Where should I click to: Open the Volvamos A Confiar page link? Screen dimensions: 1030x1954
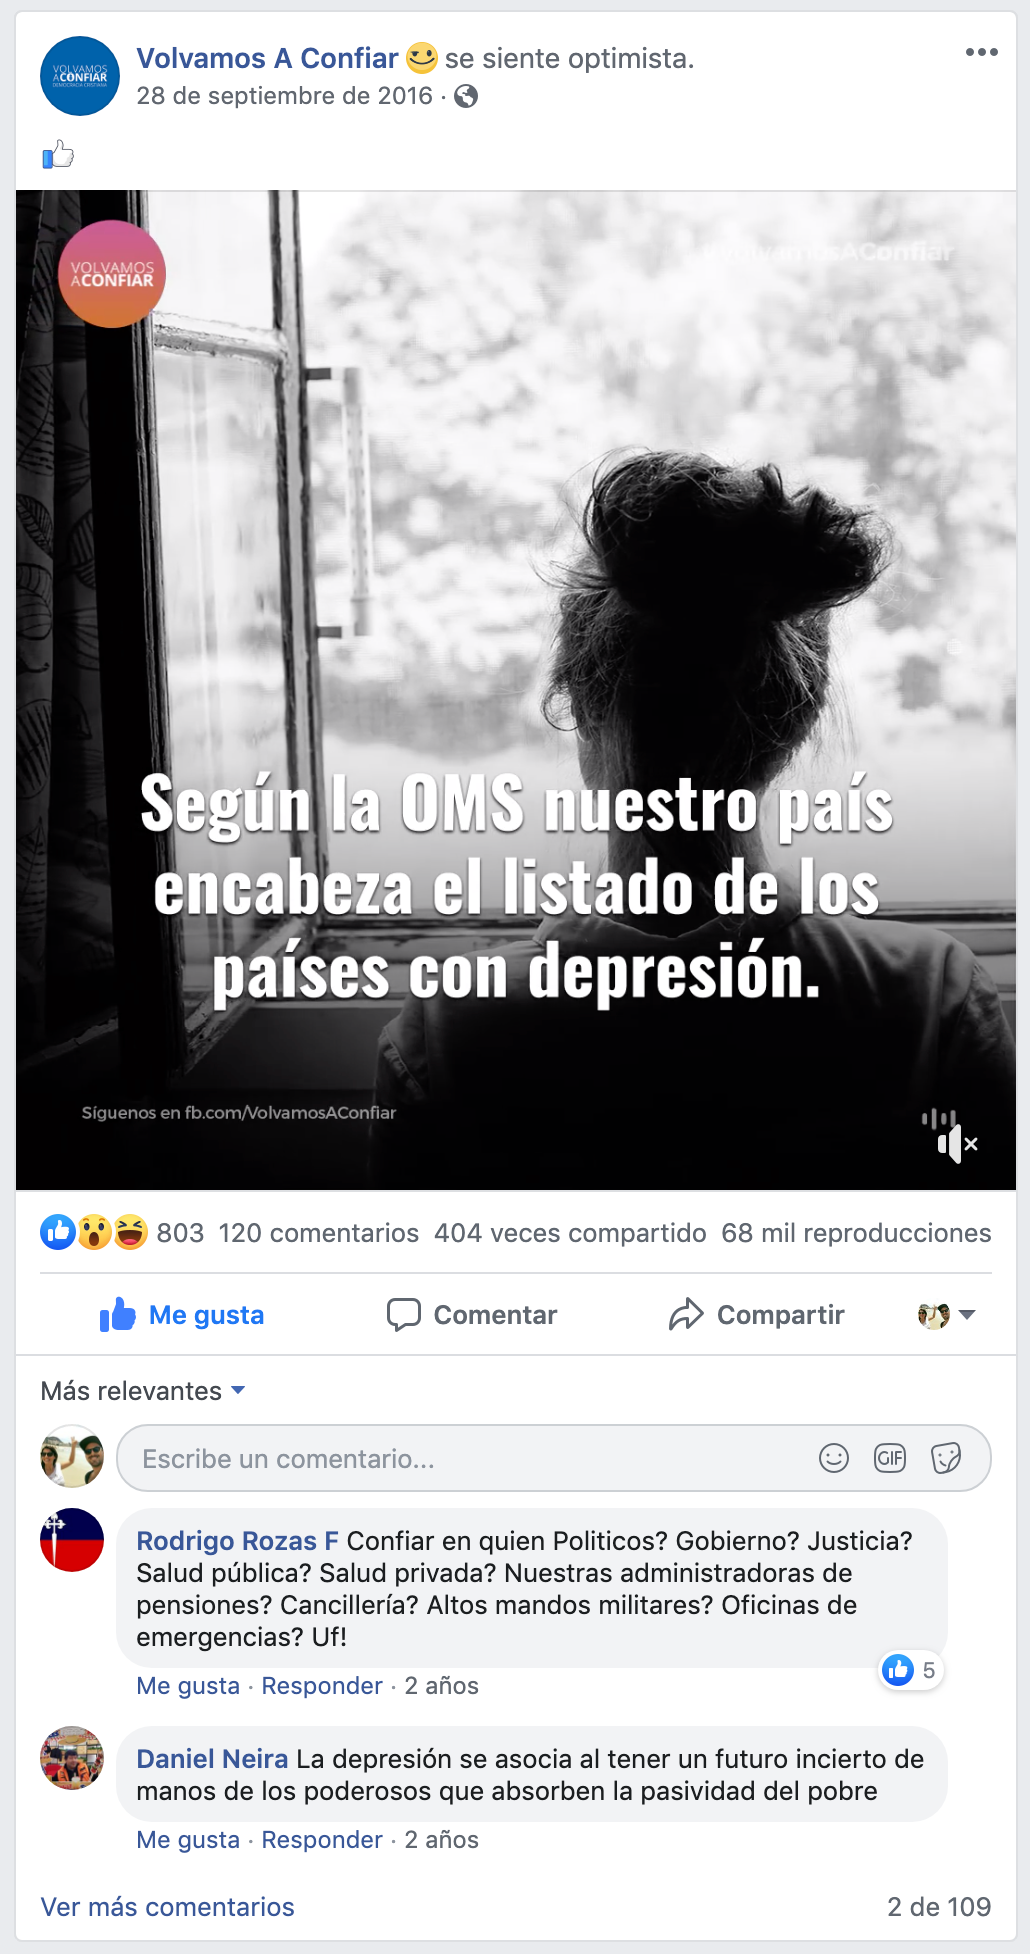tap(267, 58)
